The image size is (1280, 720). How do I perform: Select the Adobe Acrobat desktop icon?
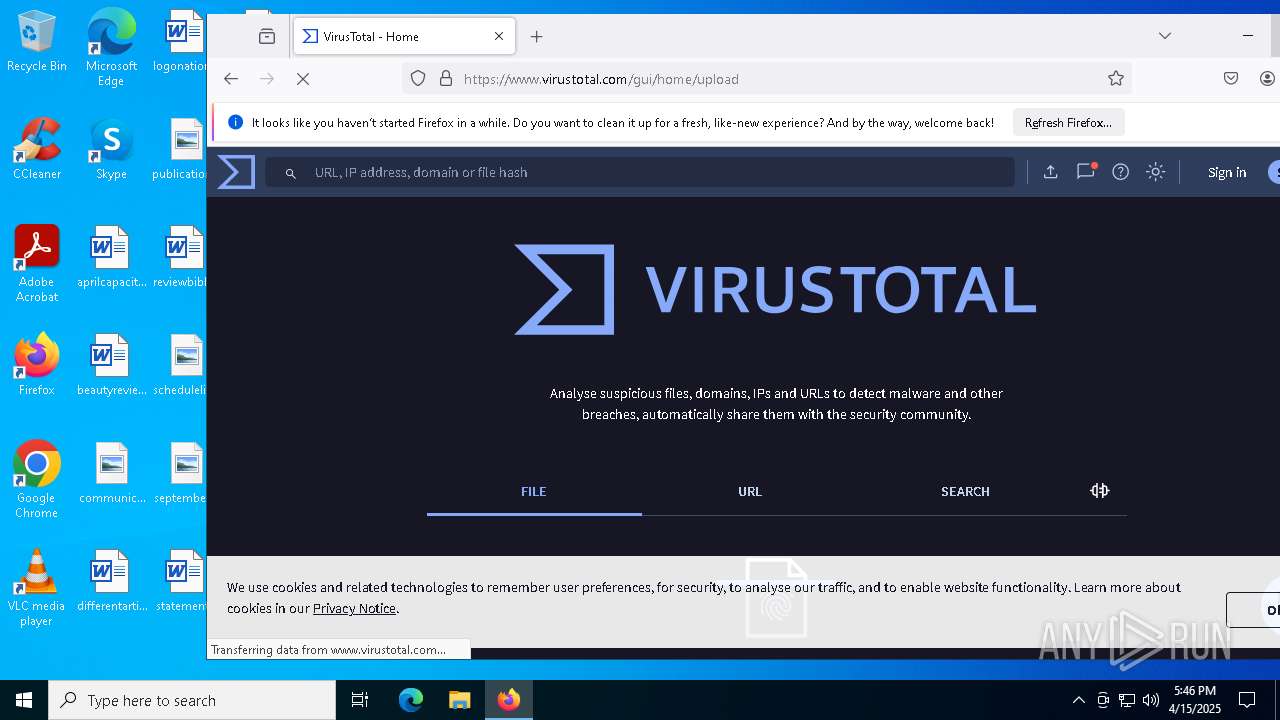click(37, 264)
